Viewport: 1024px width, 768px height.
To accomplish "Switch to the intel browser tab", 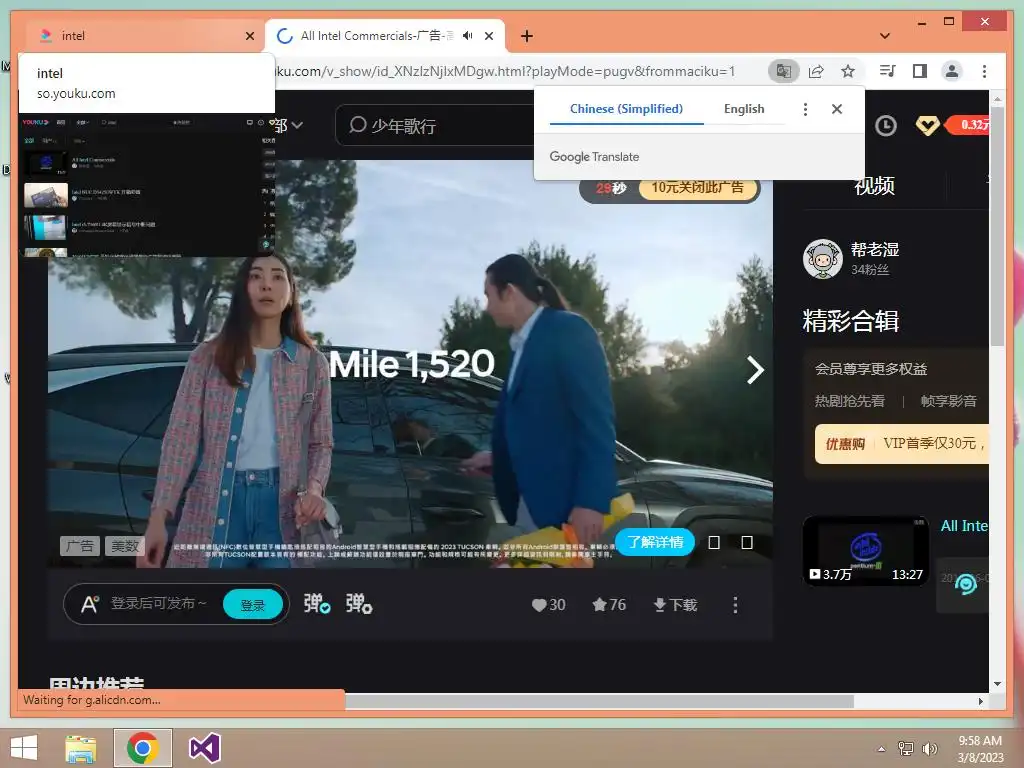I will click(144, 36).
